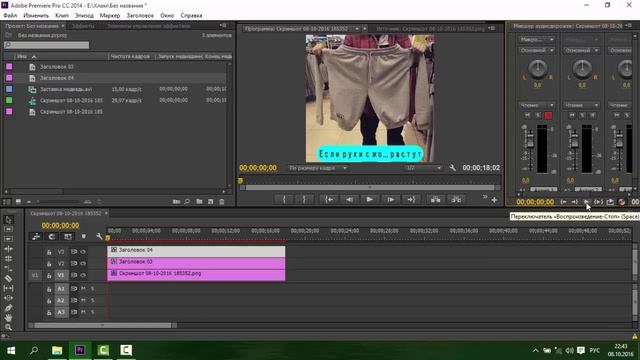Open the Program Monitor zoom level dropdown
Screen dimensions: 640x360
(317, 168)
